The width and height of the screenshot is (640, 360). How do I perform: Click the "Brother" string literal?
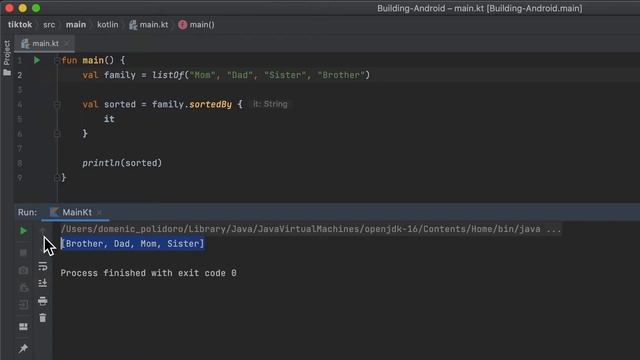[341, 75]
